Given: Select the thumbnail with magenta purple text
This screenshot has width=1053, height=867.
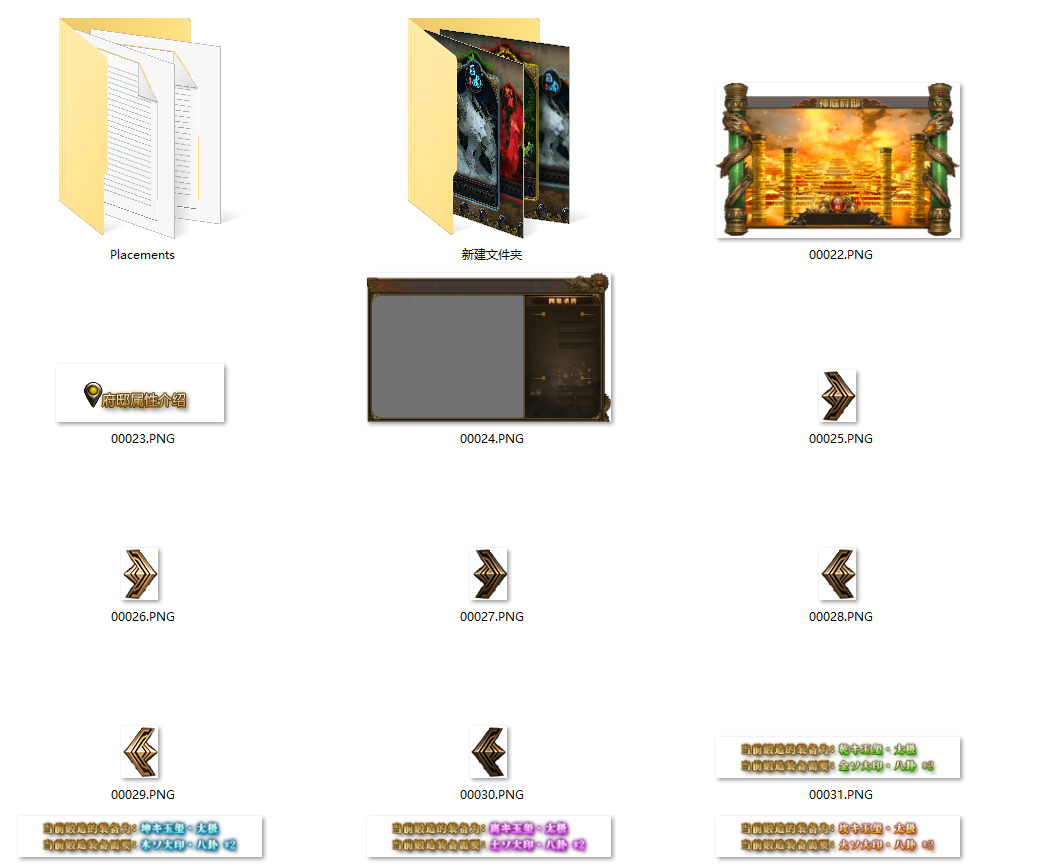Looking at the screenshot, I should [489, 837].
